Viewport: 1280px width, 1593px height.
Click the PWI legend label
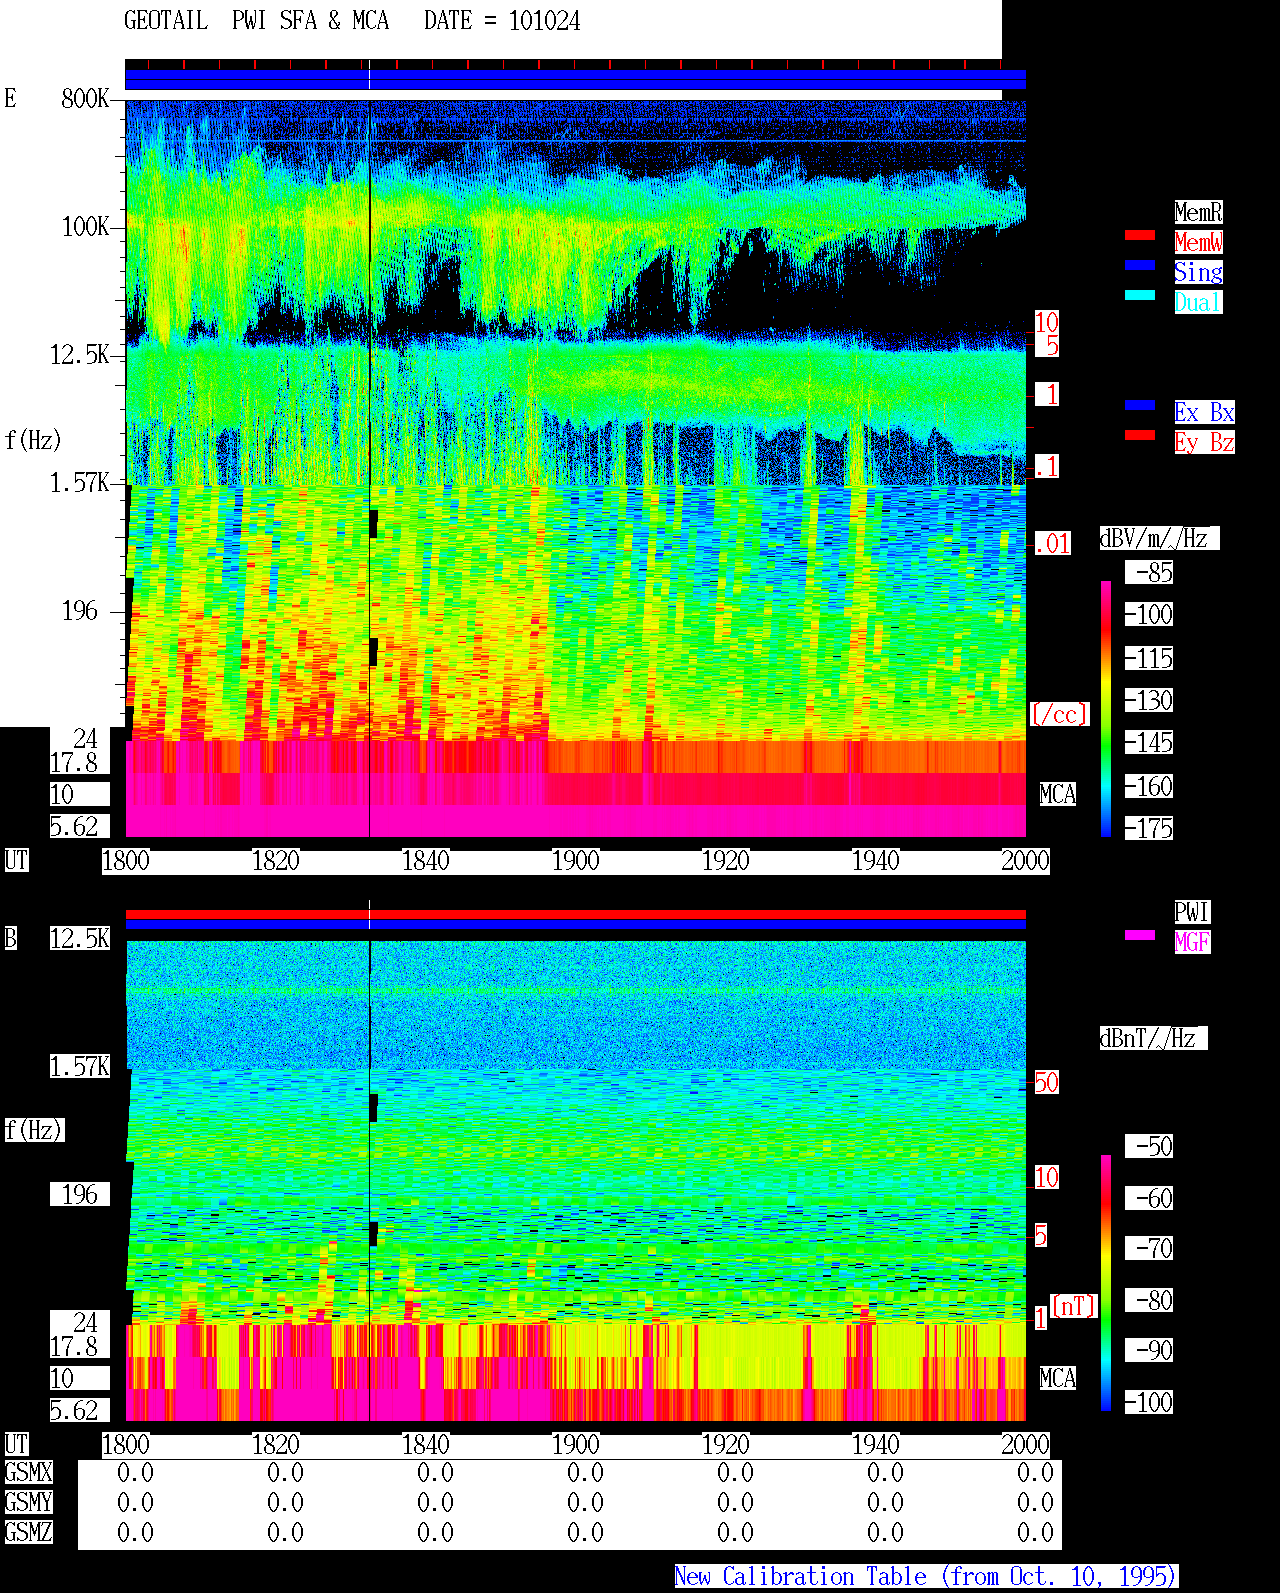coord(1192,912)
